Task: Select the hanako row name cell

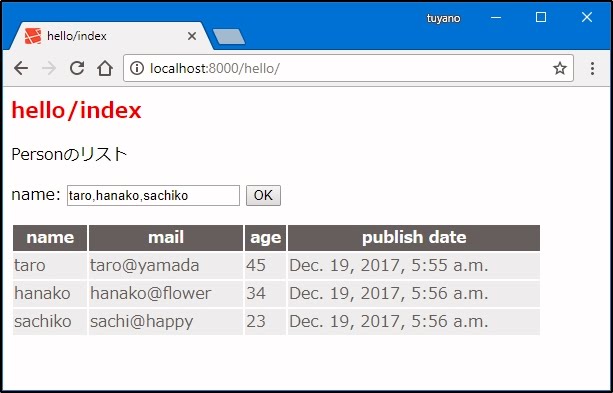Action: pyautogui.click(x=50, y=294)
